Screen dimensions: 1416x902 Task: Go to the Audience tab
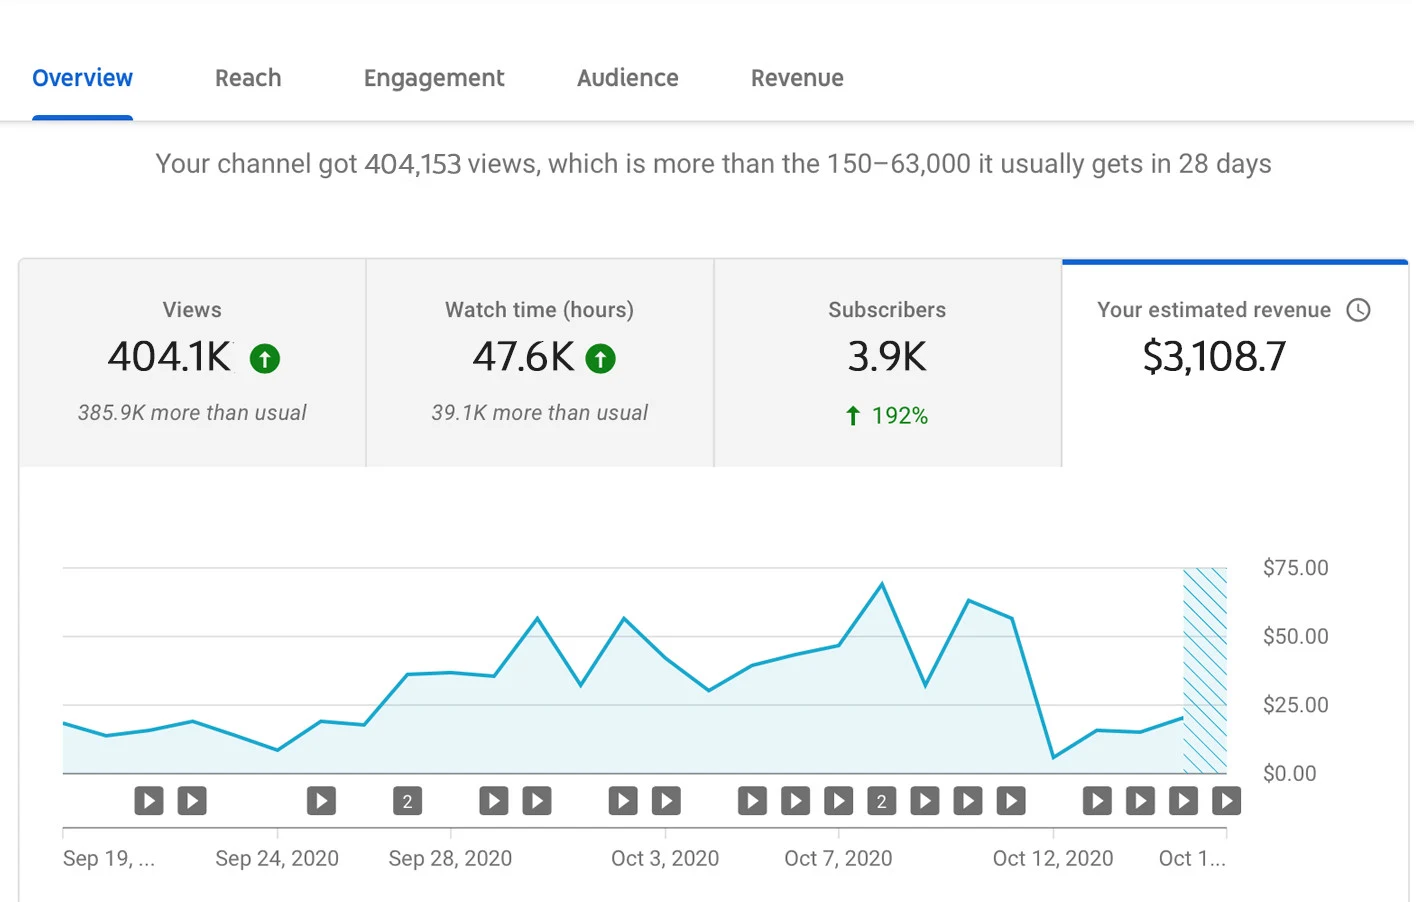(x=627, y=78)
